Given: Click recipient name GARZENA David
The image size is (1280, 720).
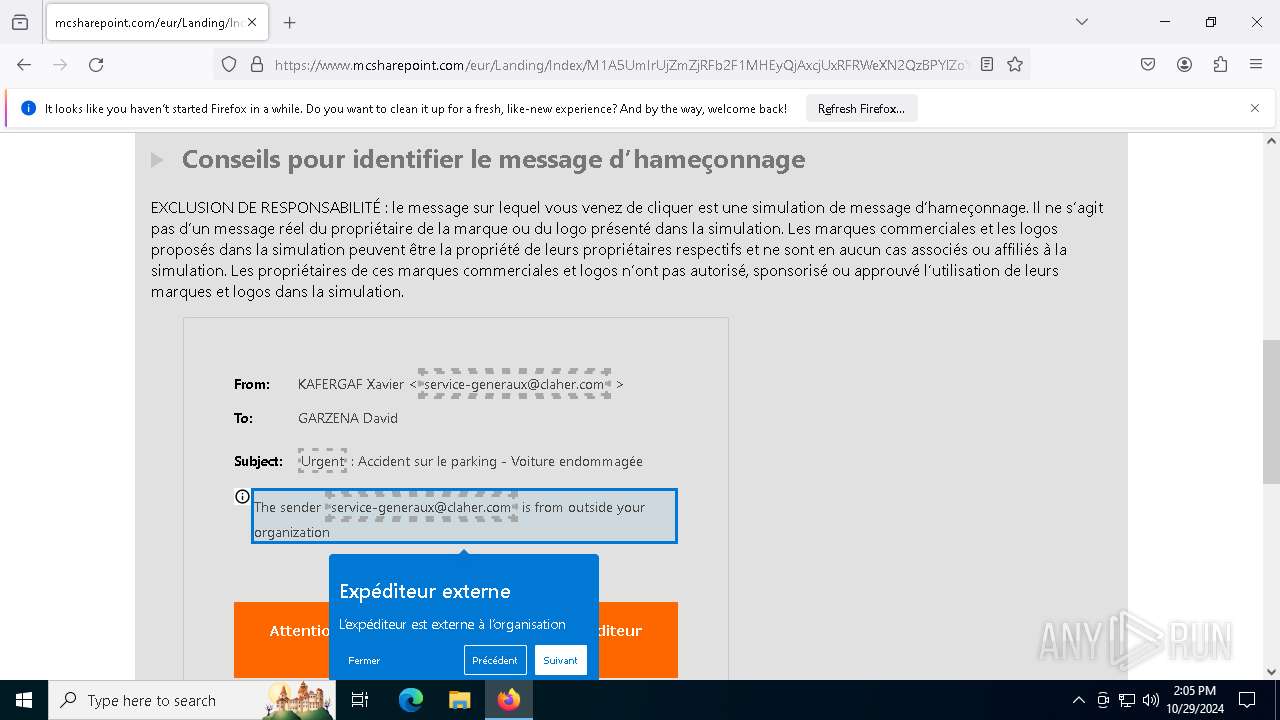Looking at the screenshot, I should [348, 418].
